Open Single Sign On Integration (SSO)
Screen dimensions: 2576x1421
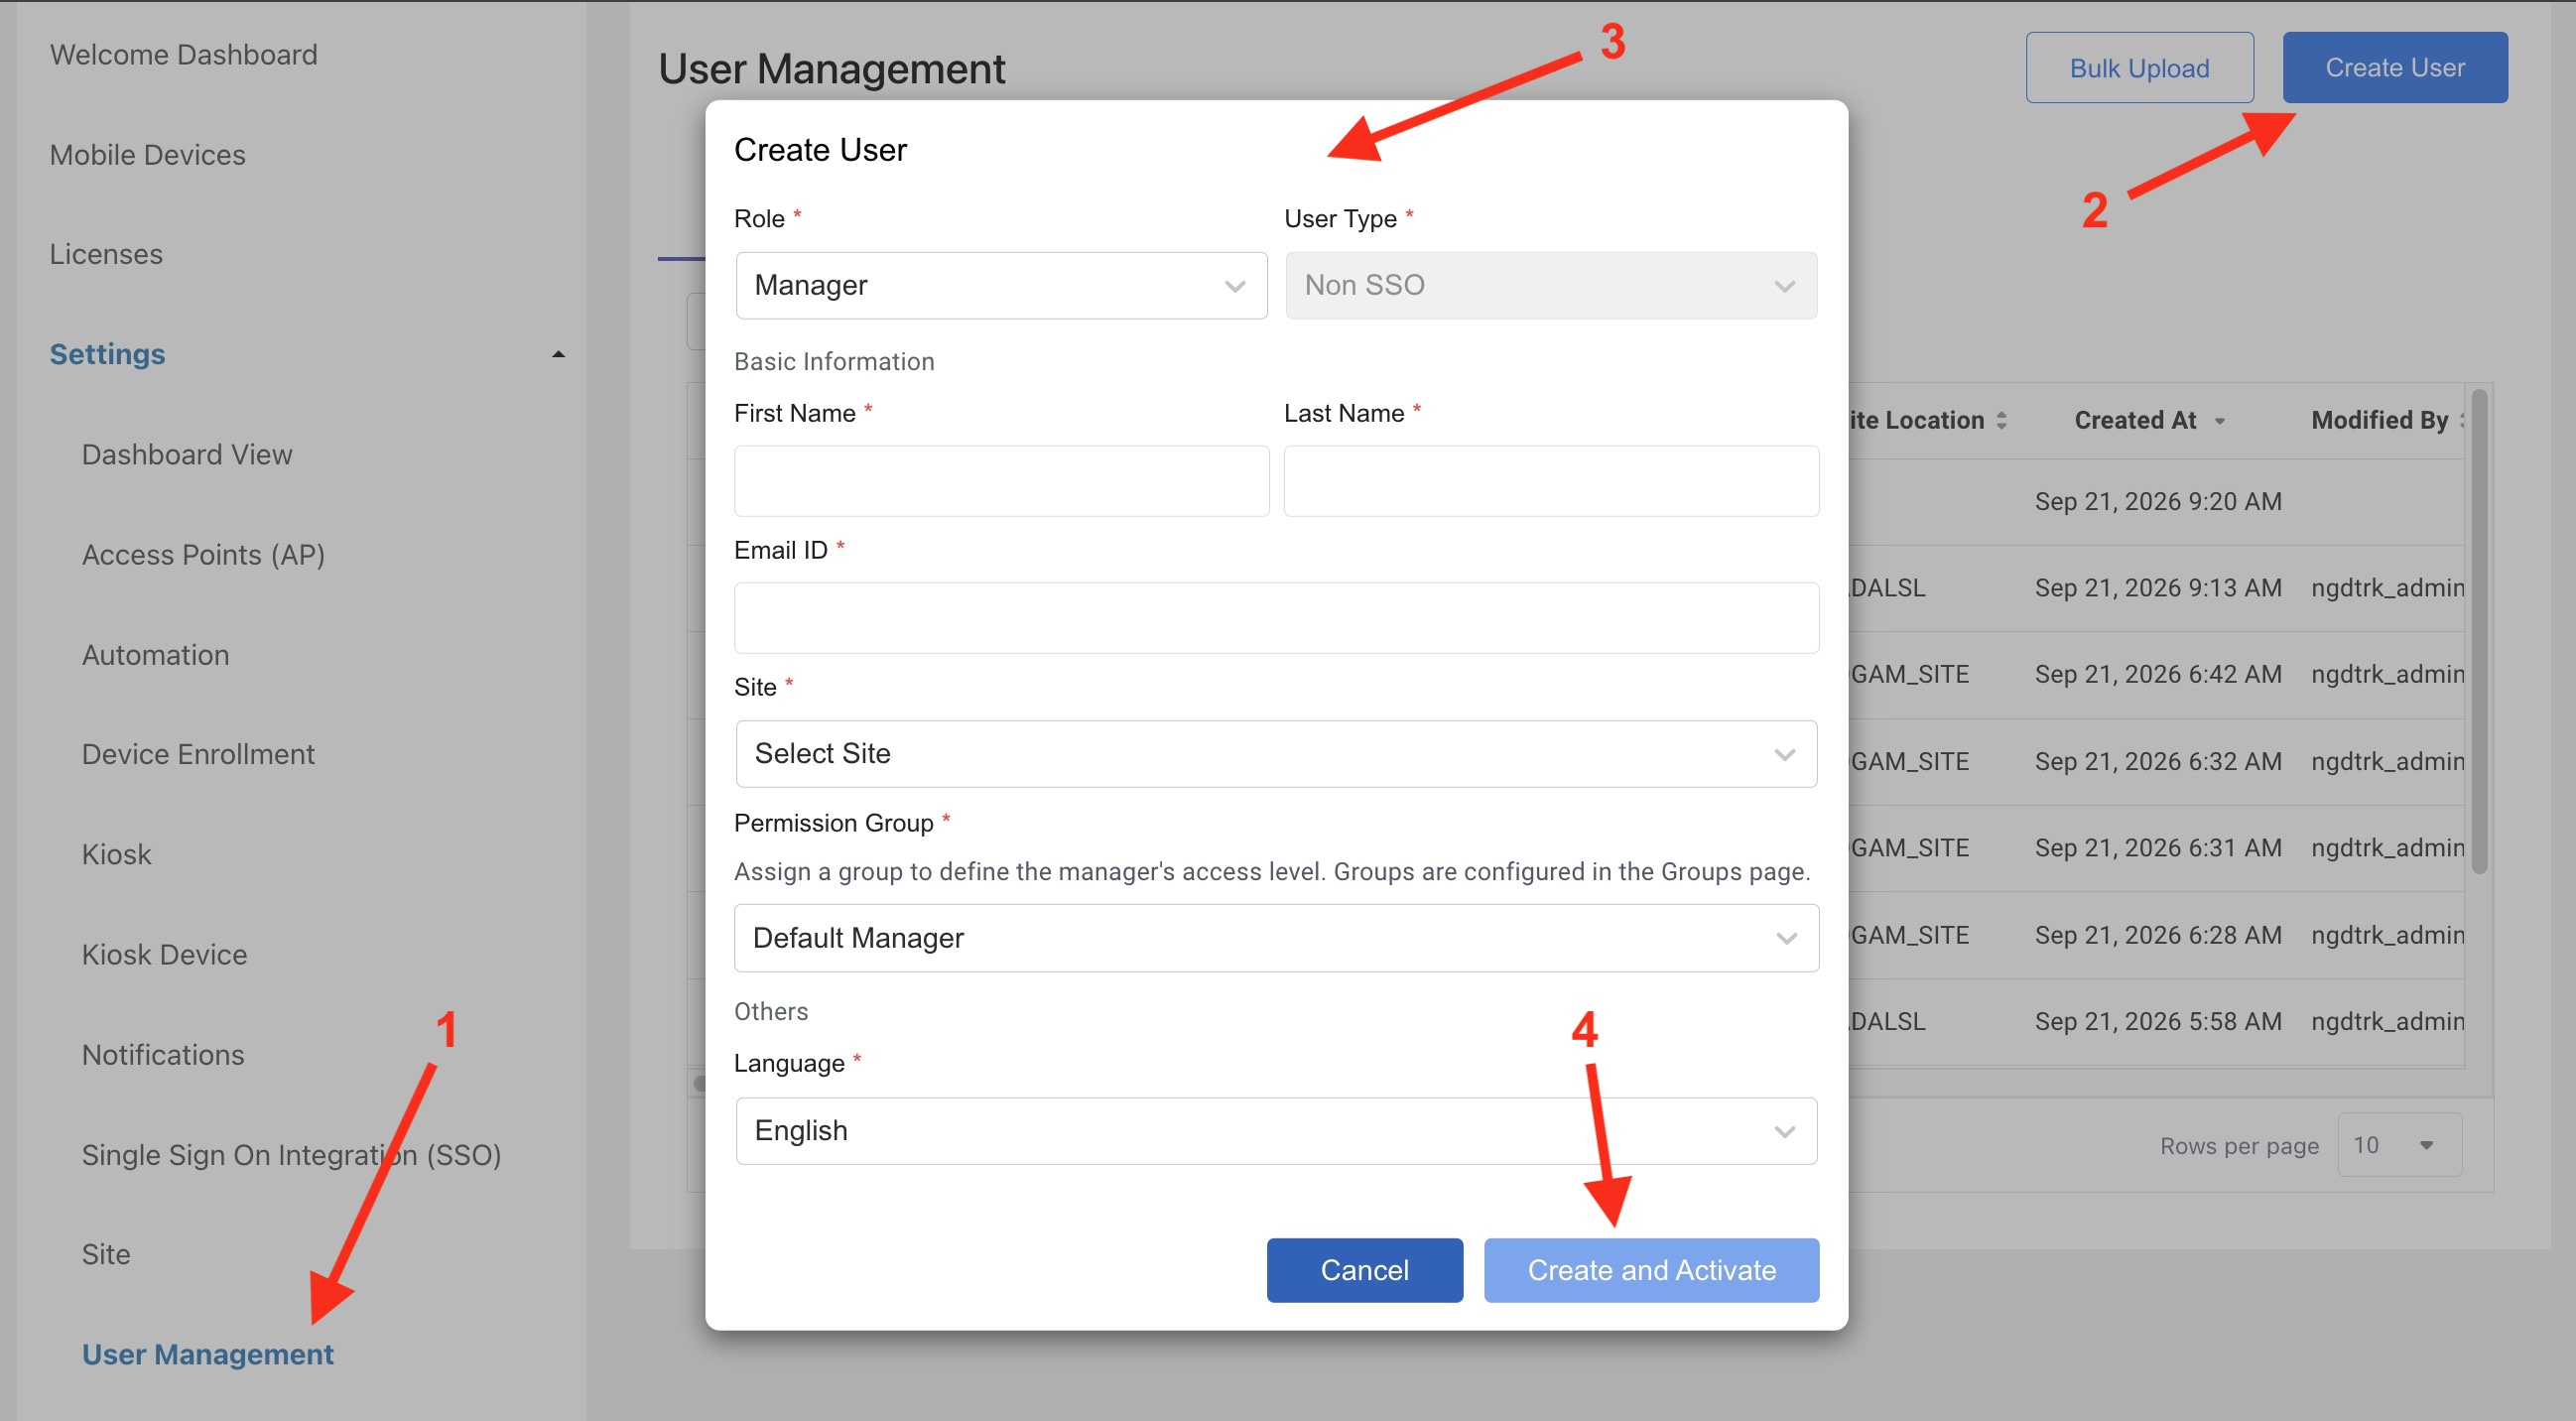(292, 1155)
